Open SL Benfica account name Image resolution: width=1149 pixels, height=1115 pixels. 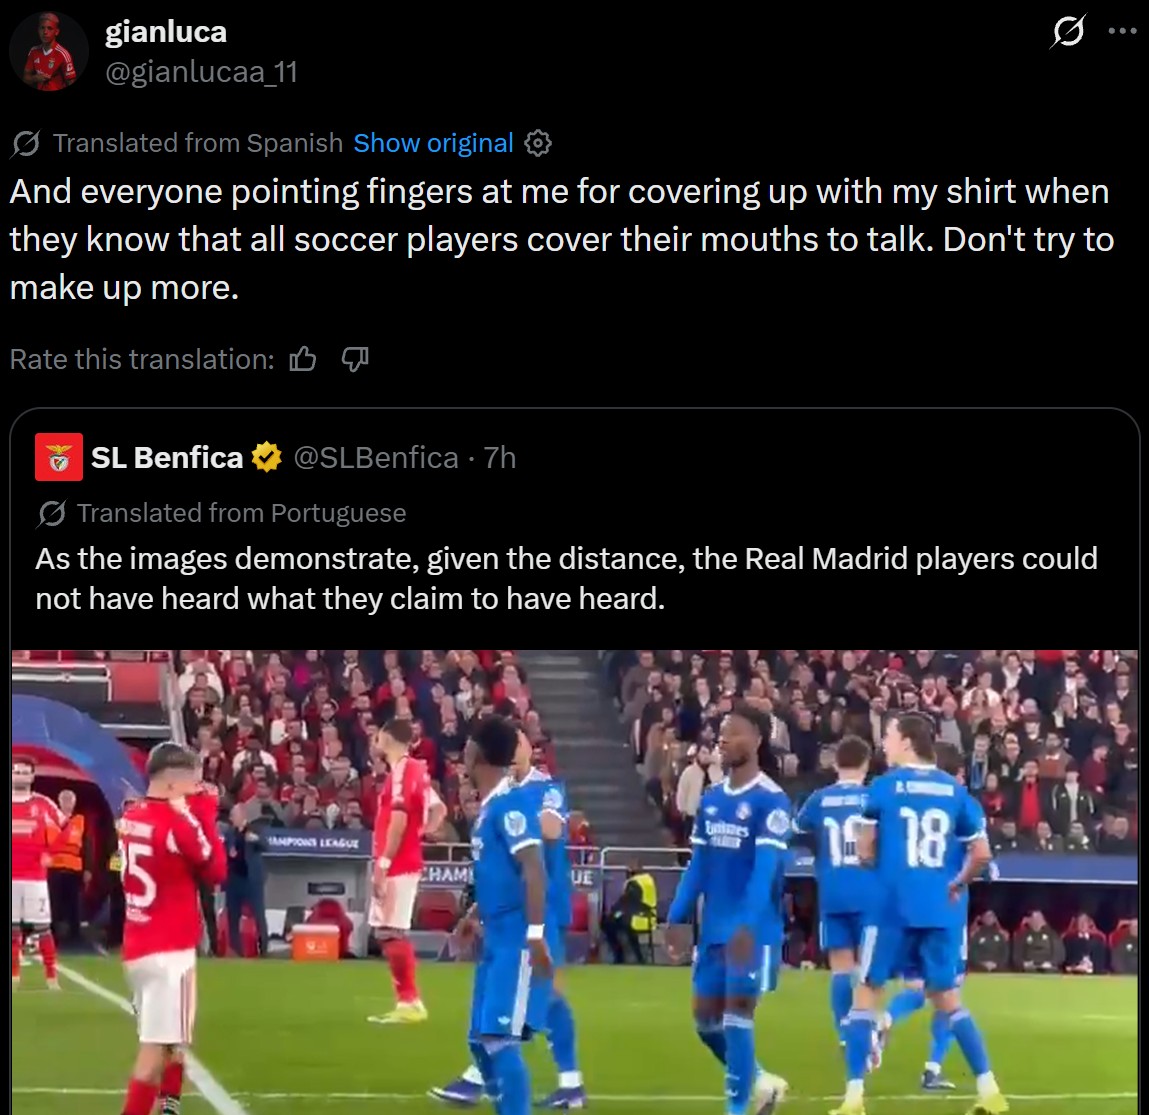[x=167, y=457]
